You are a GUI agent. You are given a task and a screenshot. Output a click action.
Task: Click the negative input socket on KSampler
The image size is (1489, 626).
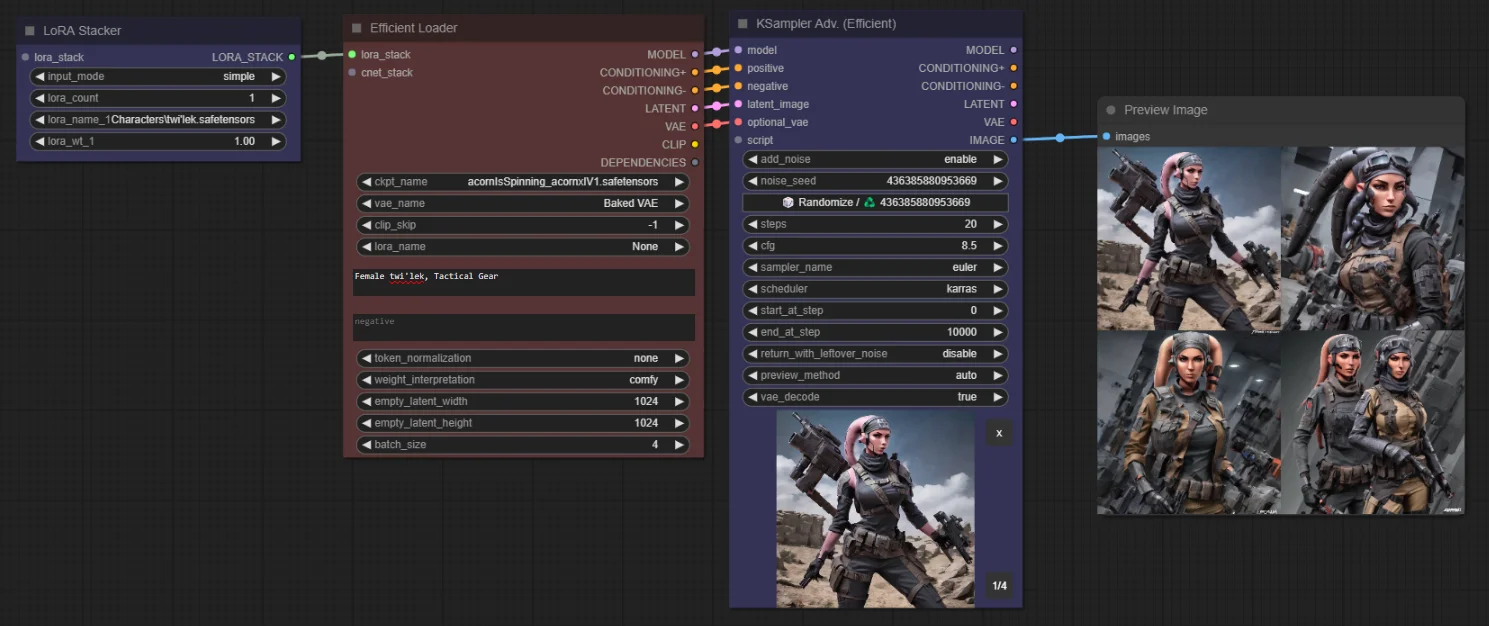[738, 86]
